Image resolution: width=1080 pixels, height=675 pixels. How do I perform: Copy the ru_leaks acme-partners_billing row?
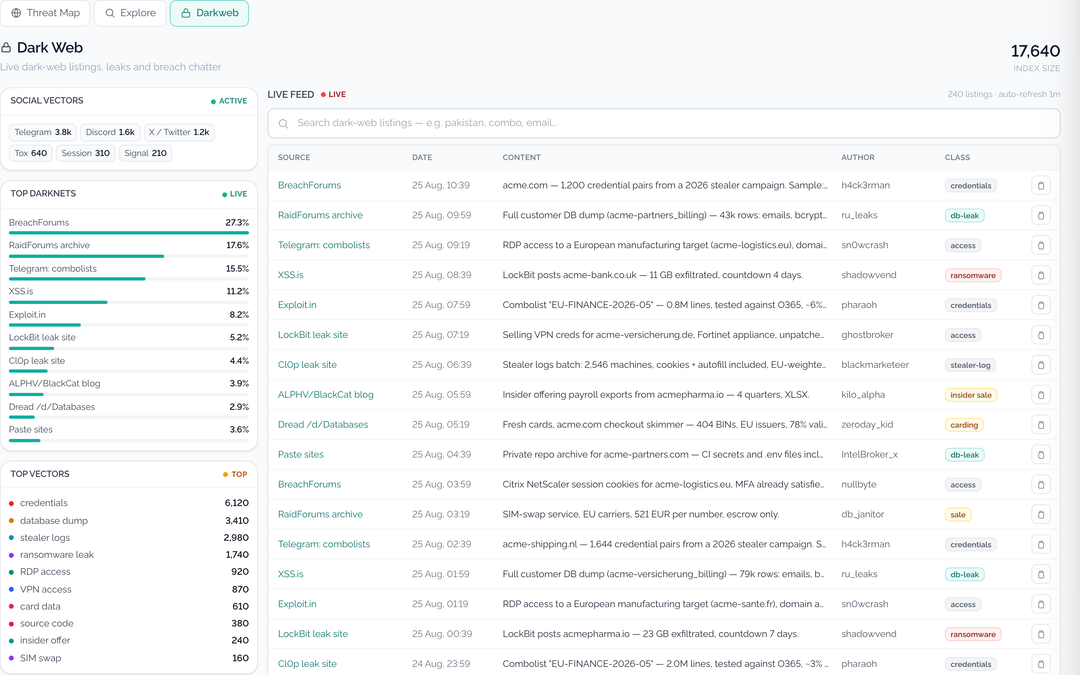pos(1041,216)
